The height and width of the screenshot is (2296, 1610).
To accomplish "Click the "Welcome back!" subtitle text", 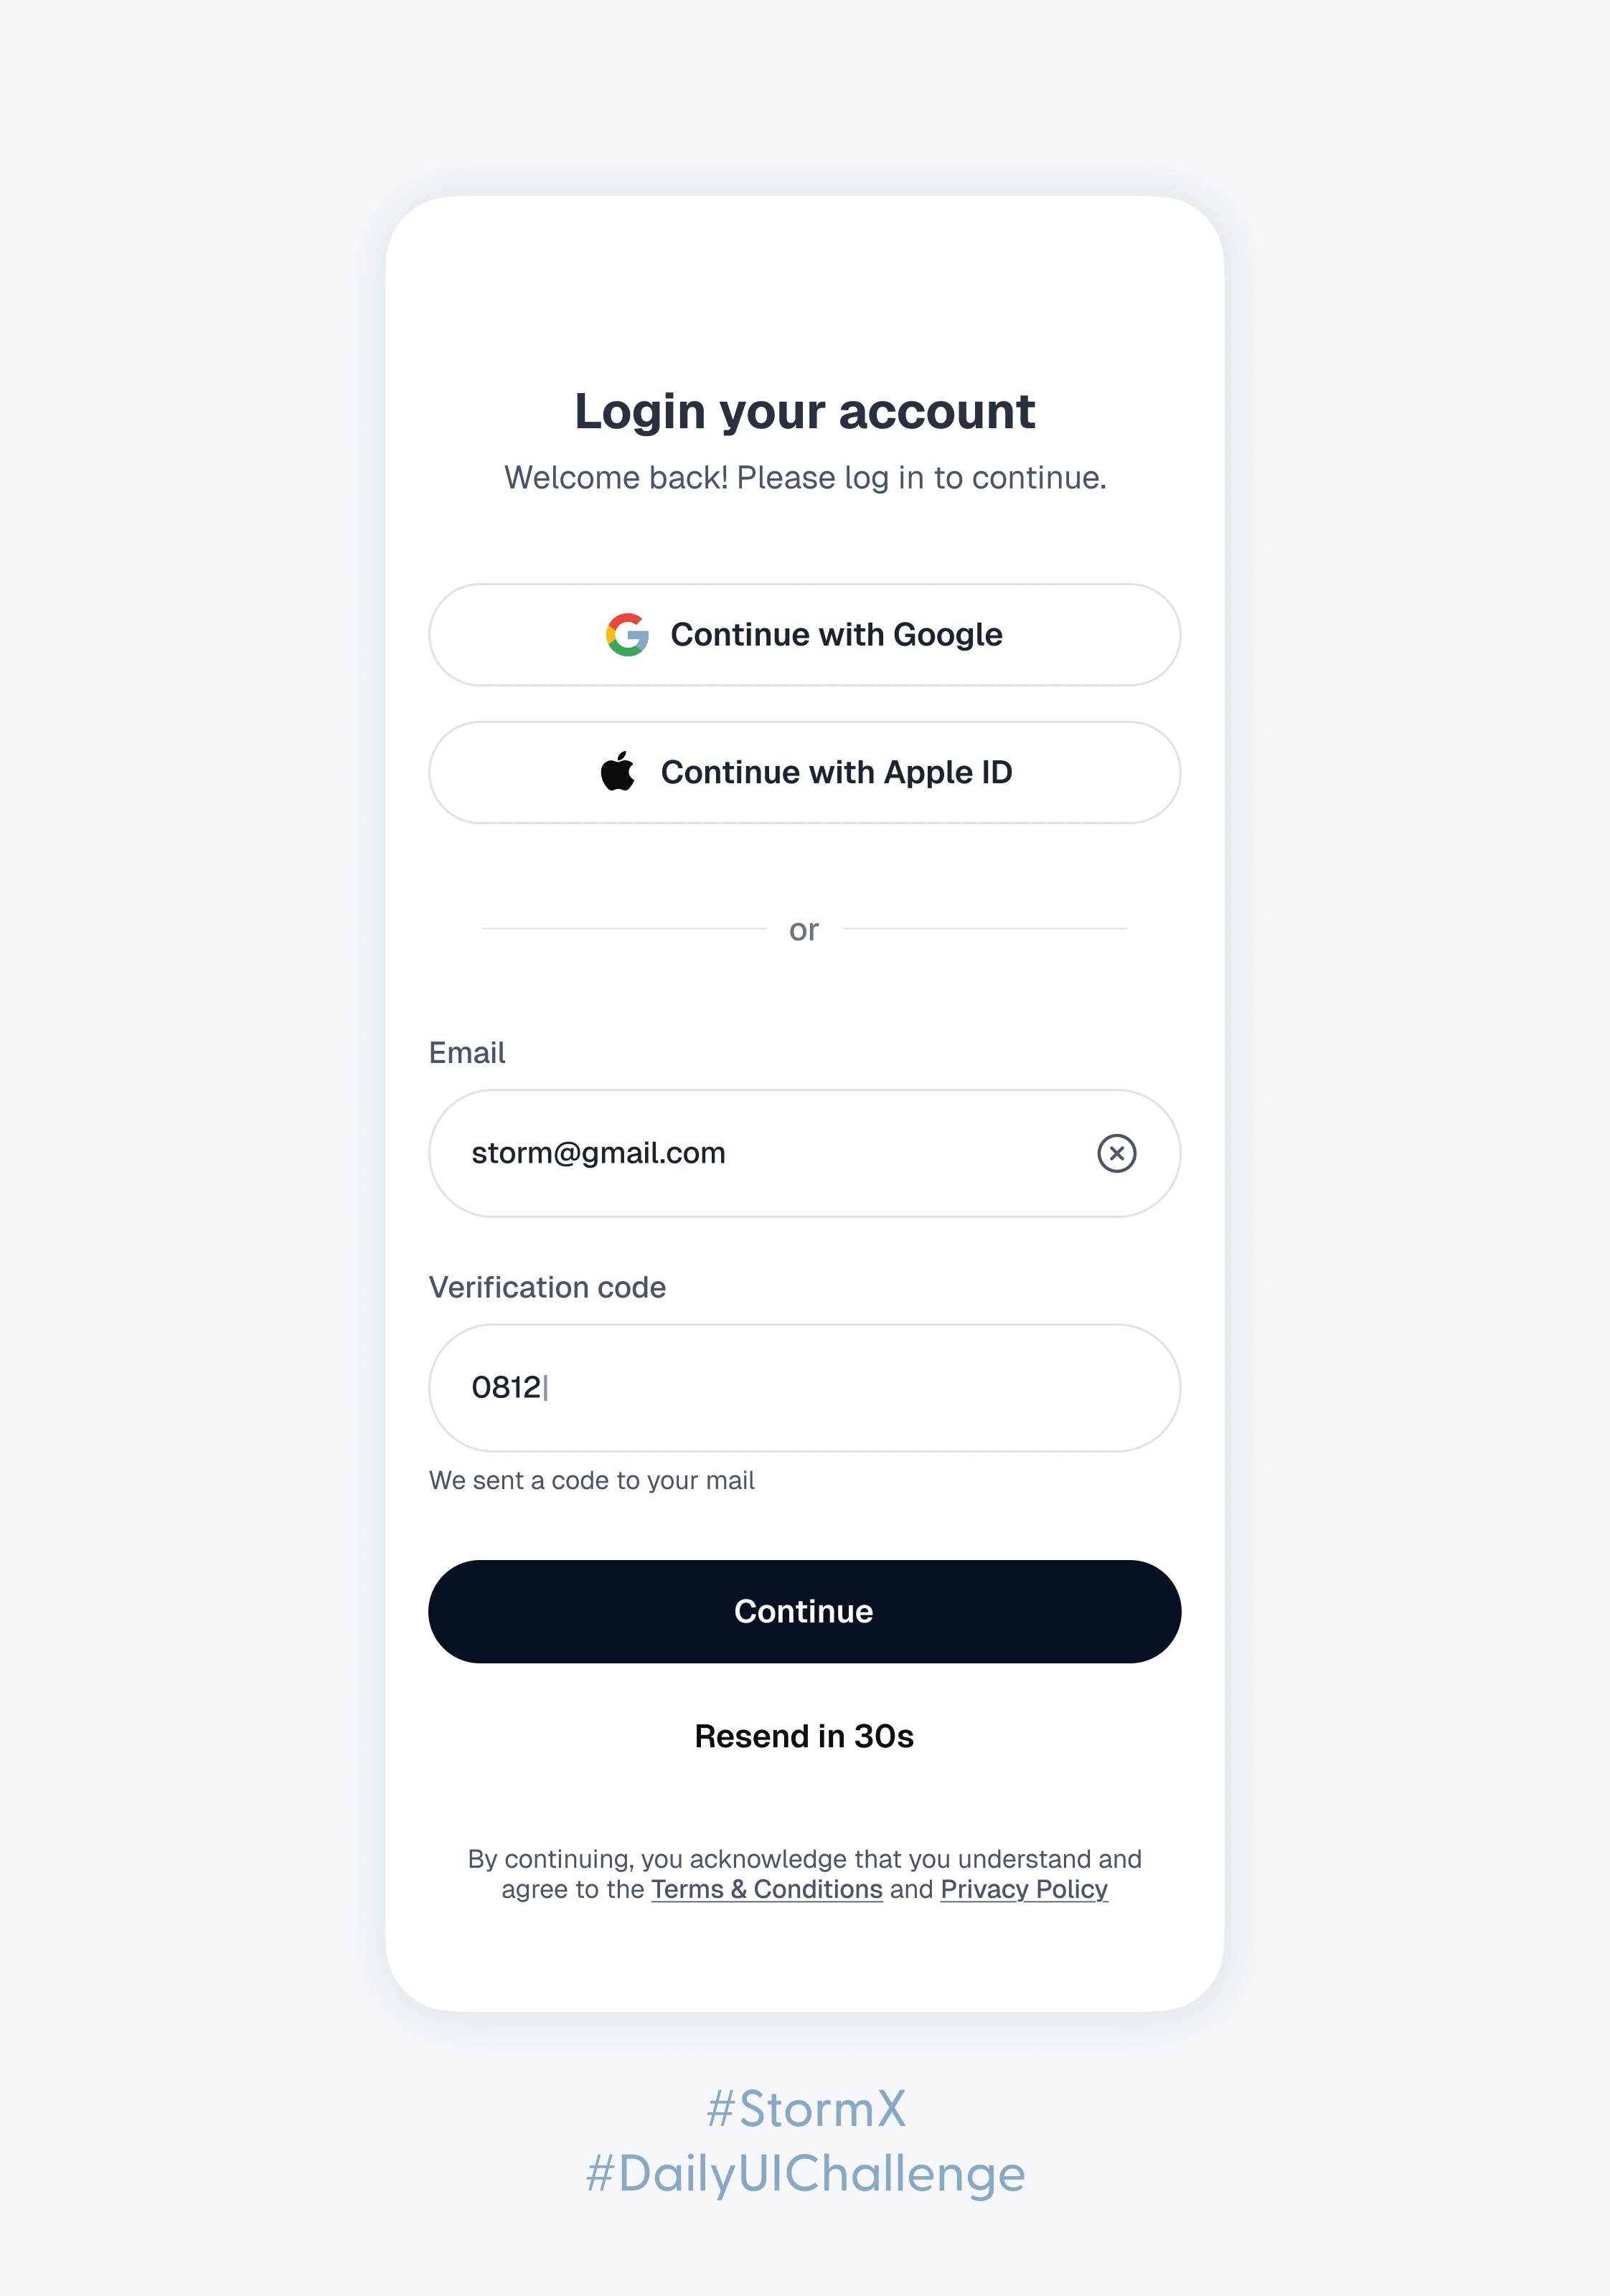I will coord(804,478).
